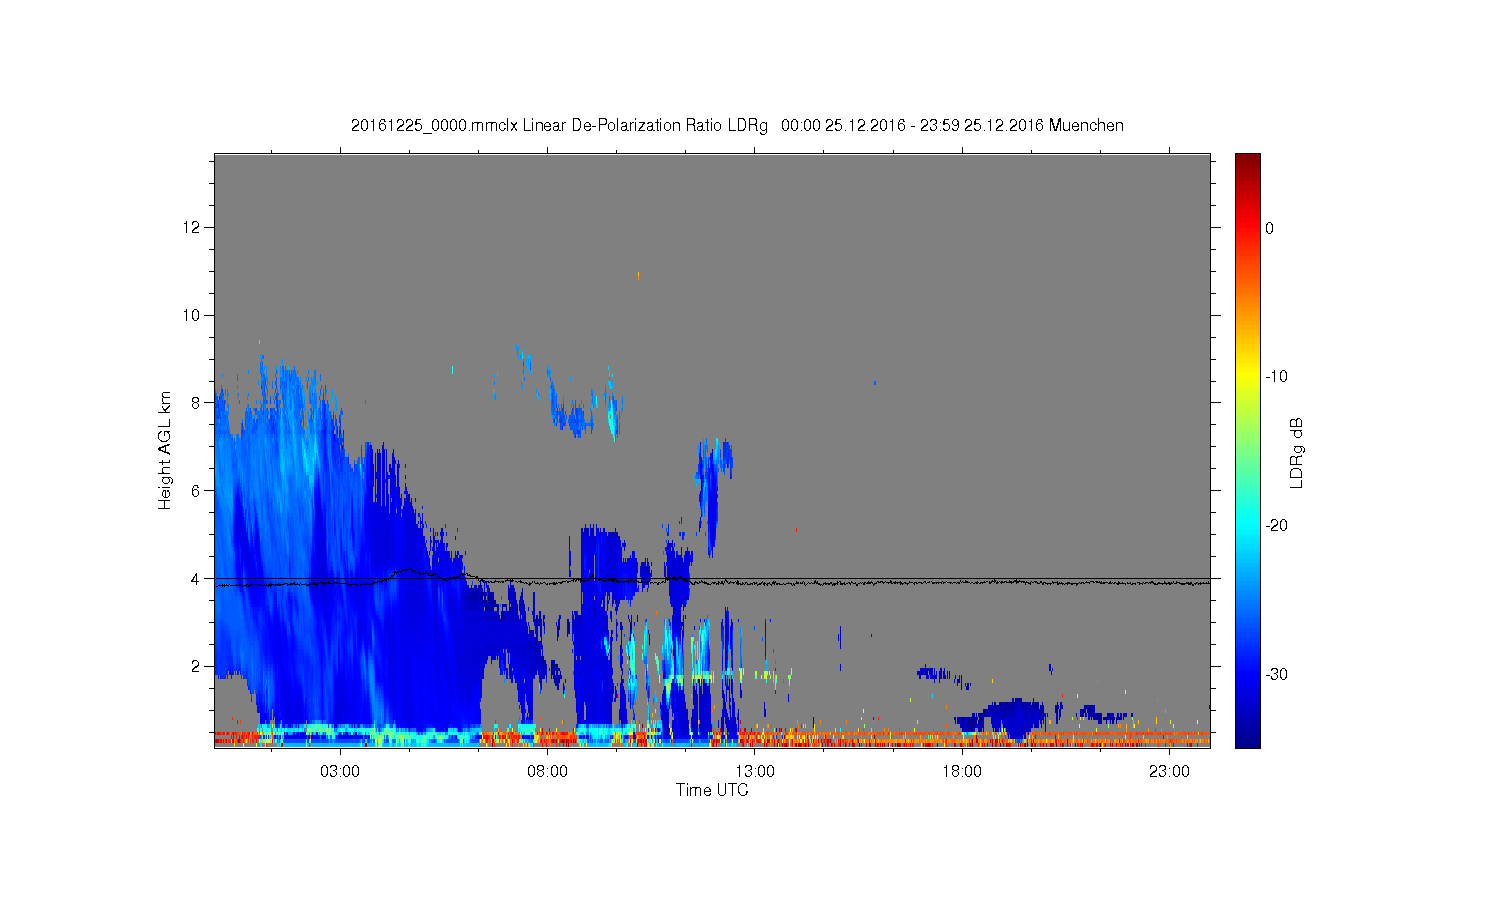Click the LDRg color scale bar

[x=1248, y=450]
